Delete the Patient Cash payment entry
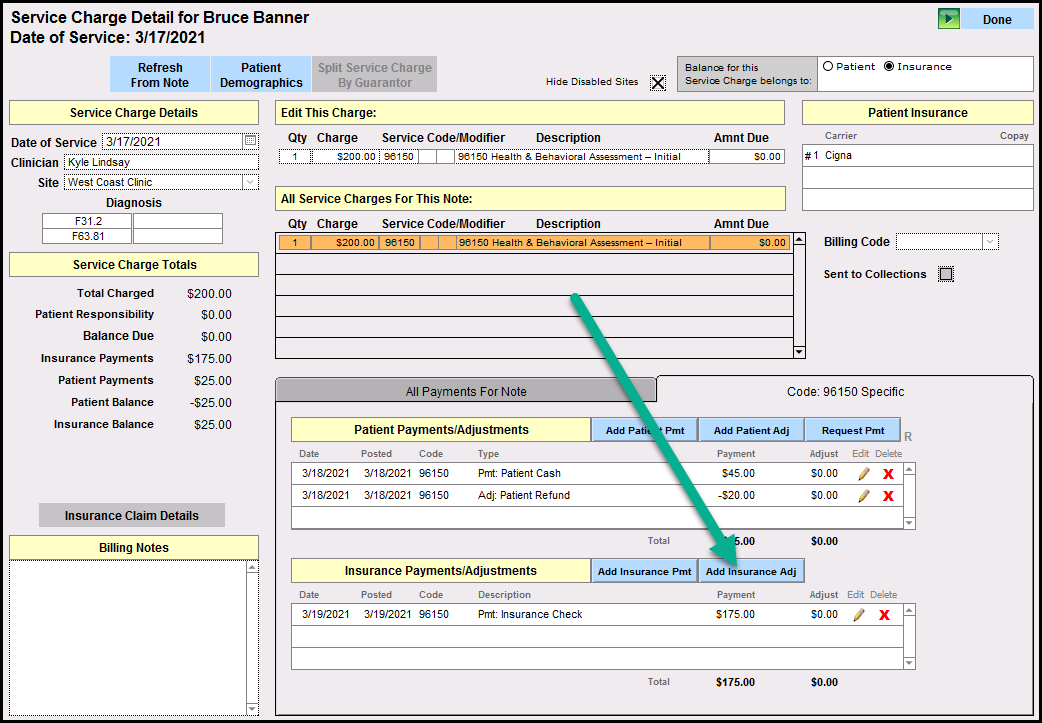The width and height of the screenshot is (1042, 723). [x=888, y=474]
